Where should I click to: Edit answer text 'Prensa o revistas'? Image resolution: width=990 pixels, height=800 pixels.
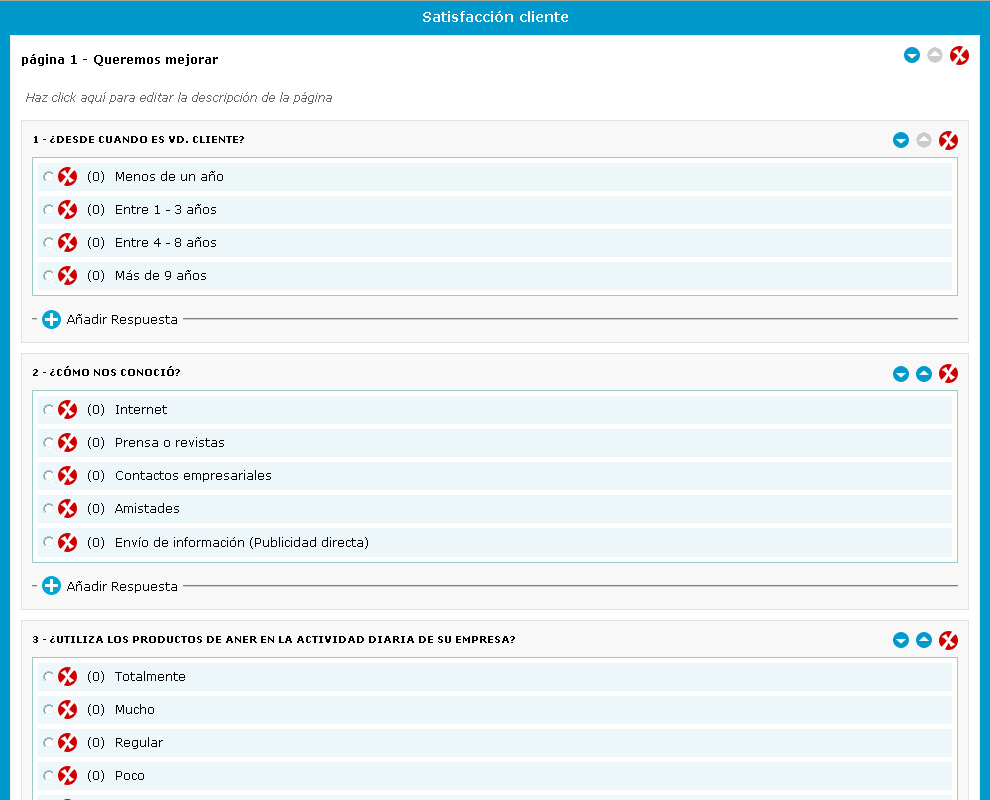[169, 443]
